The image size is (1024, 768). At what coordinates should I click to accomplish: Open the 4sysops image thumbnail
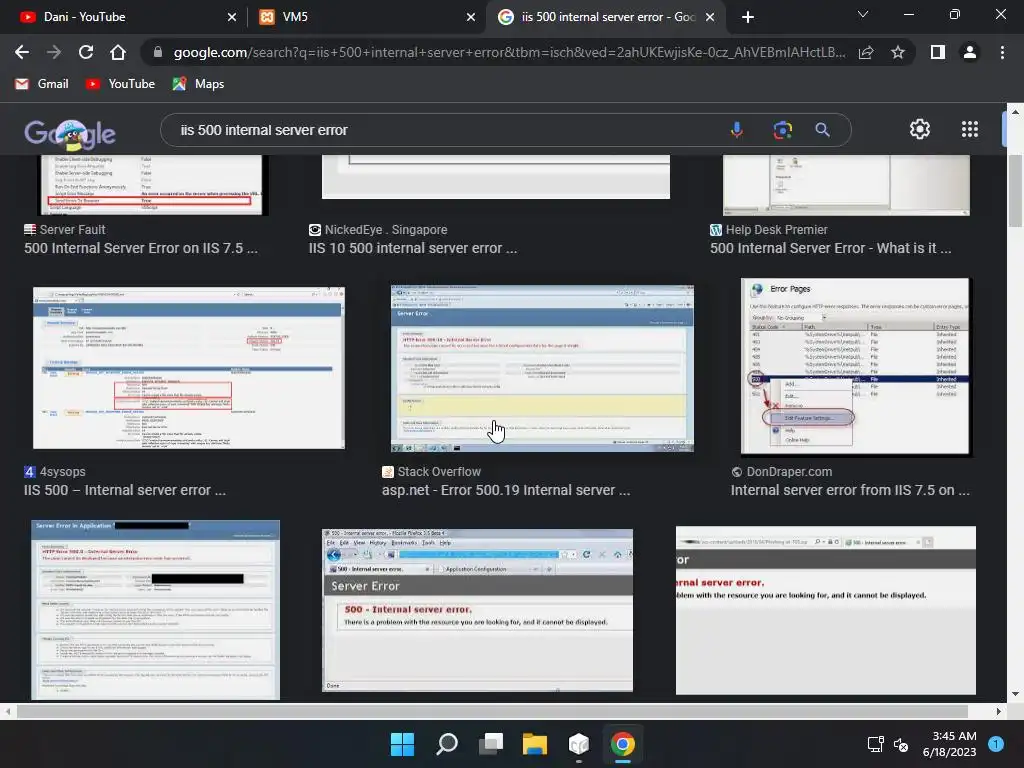point(189,368)
